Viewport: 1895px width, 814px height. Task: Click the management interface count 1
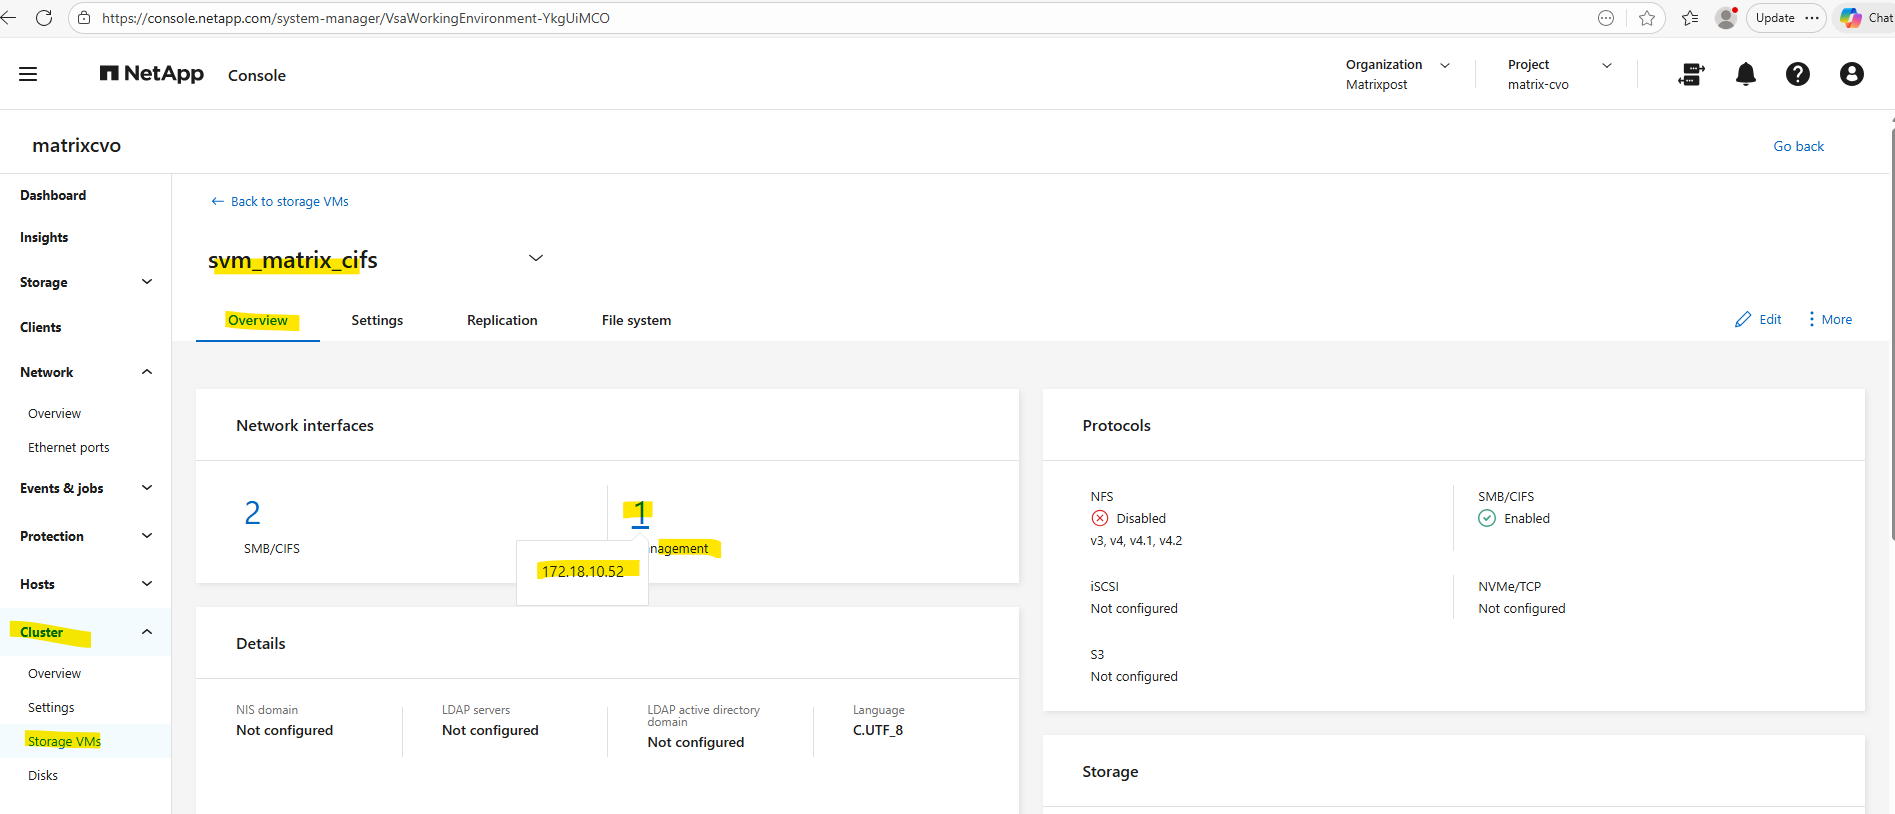point(640,513)
